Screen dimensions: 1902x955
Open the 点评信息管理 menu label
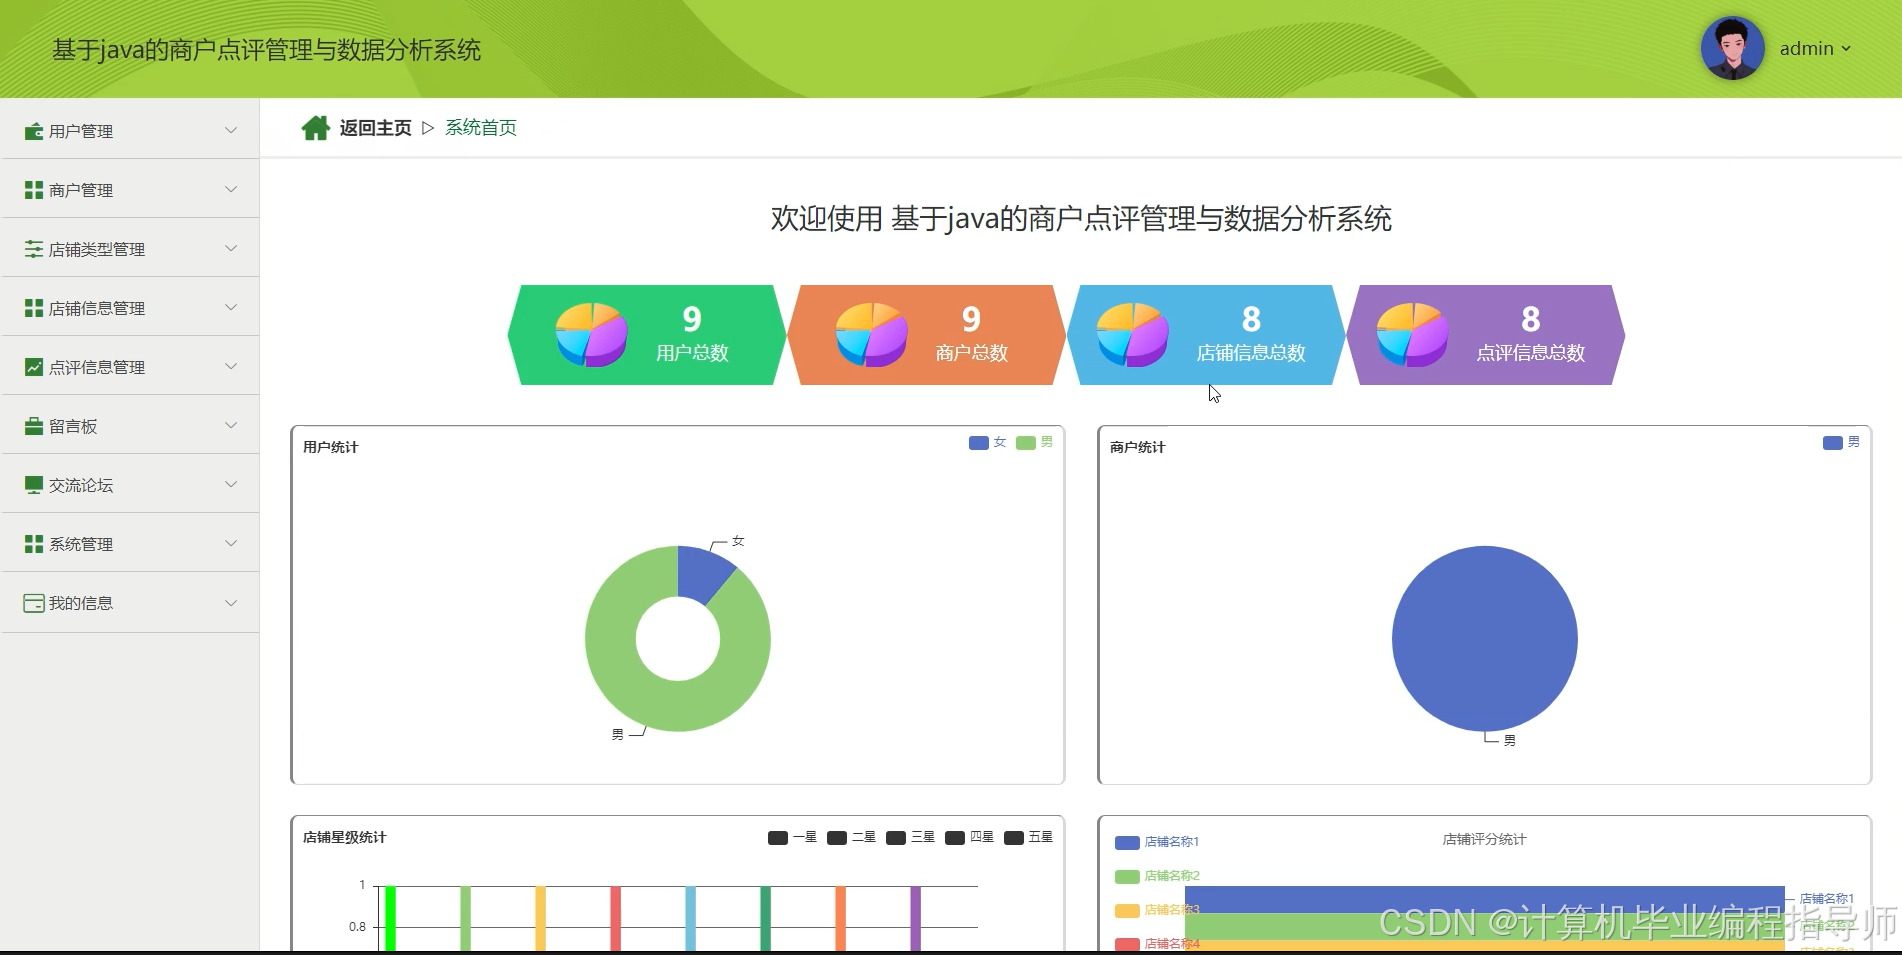[x=97, y=367]
